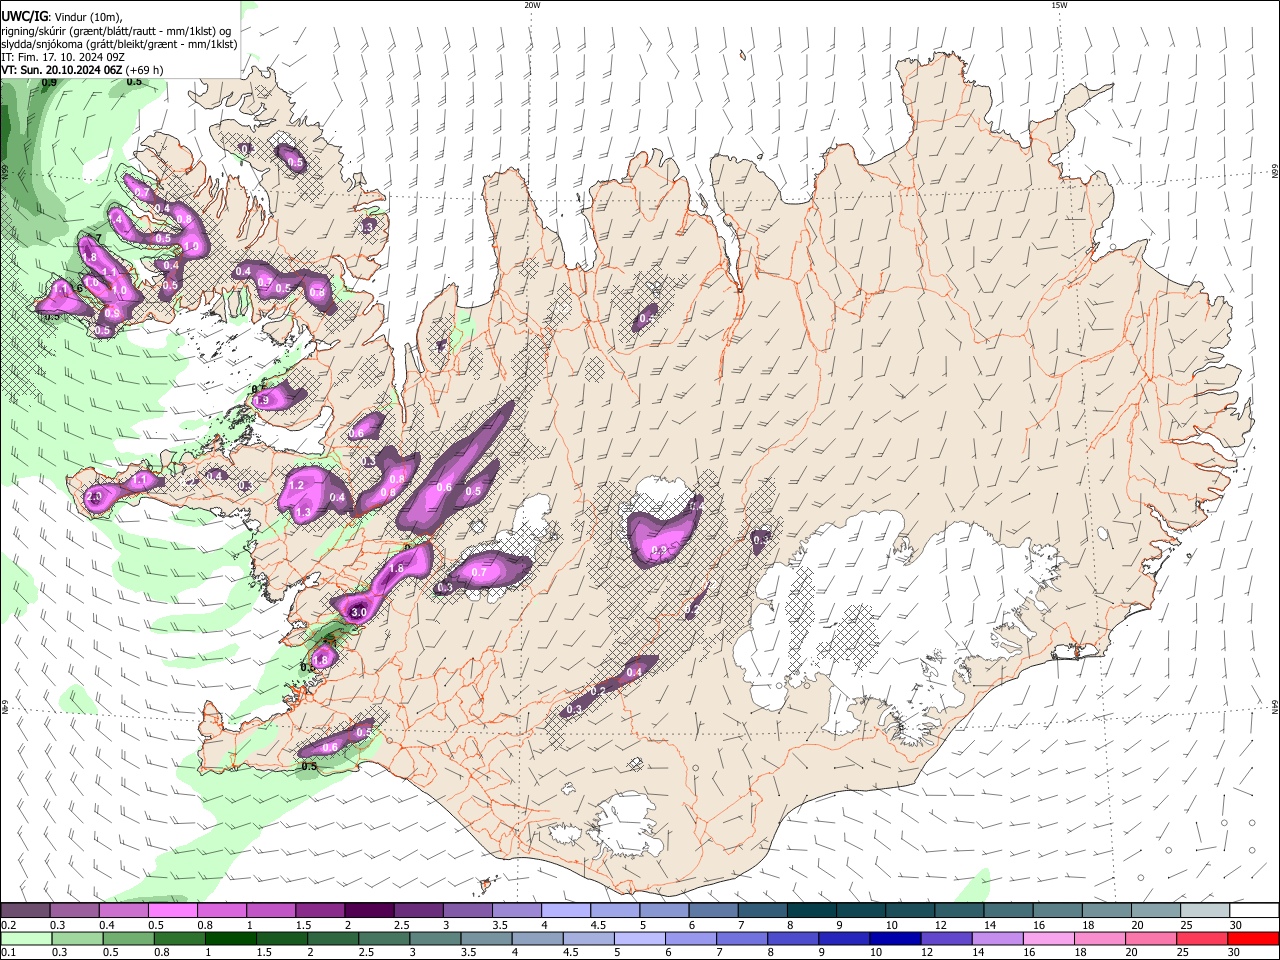Click the forest green 2 swatch in lower legend
The height and width of the screenshot is (960, 1280).
333,938
